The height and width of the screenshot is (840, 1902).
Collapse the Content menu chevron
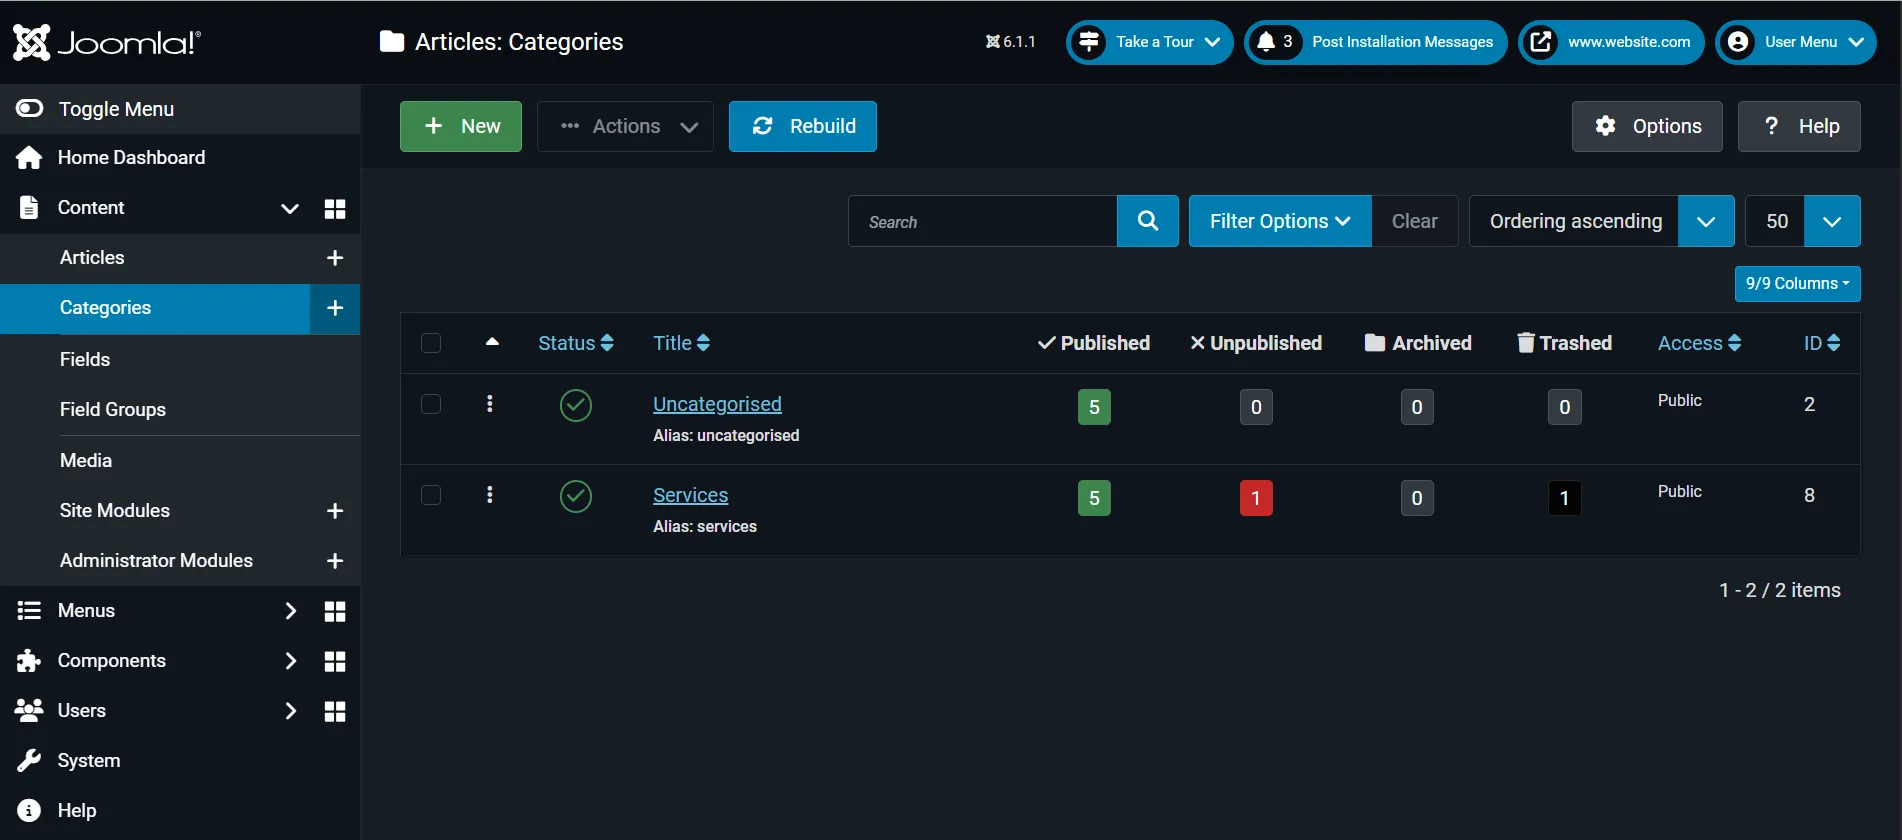click(x=290, y=208)
